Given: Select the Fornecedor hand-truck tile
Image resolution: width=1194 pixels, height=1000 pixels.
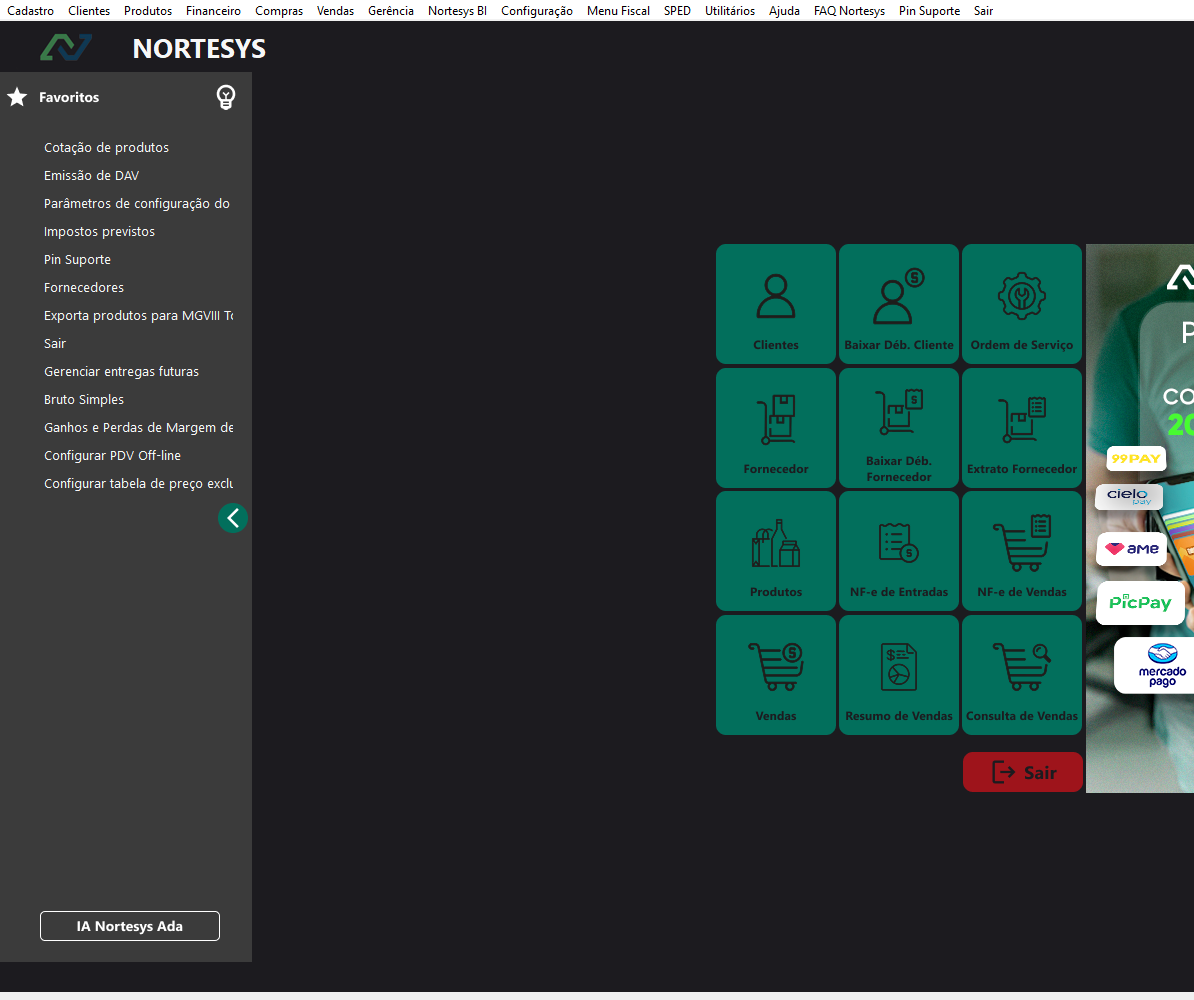Looking at the screenshot, I should click(775, 427).
